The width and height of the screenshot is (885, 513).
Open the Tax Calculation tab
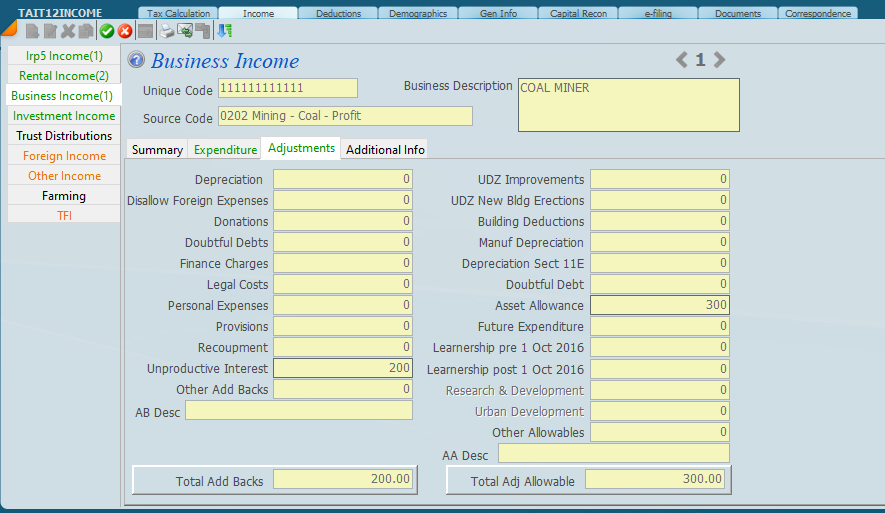tap(178, 14)
